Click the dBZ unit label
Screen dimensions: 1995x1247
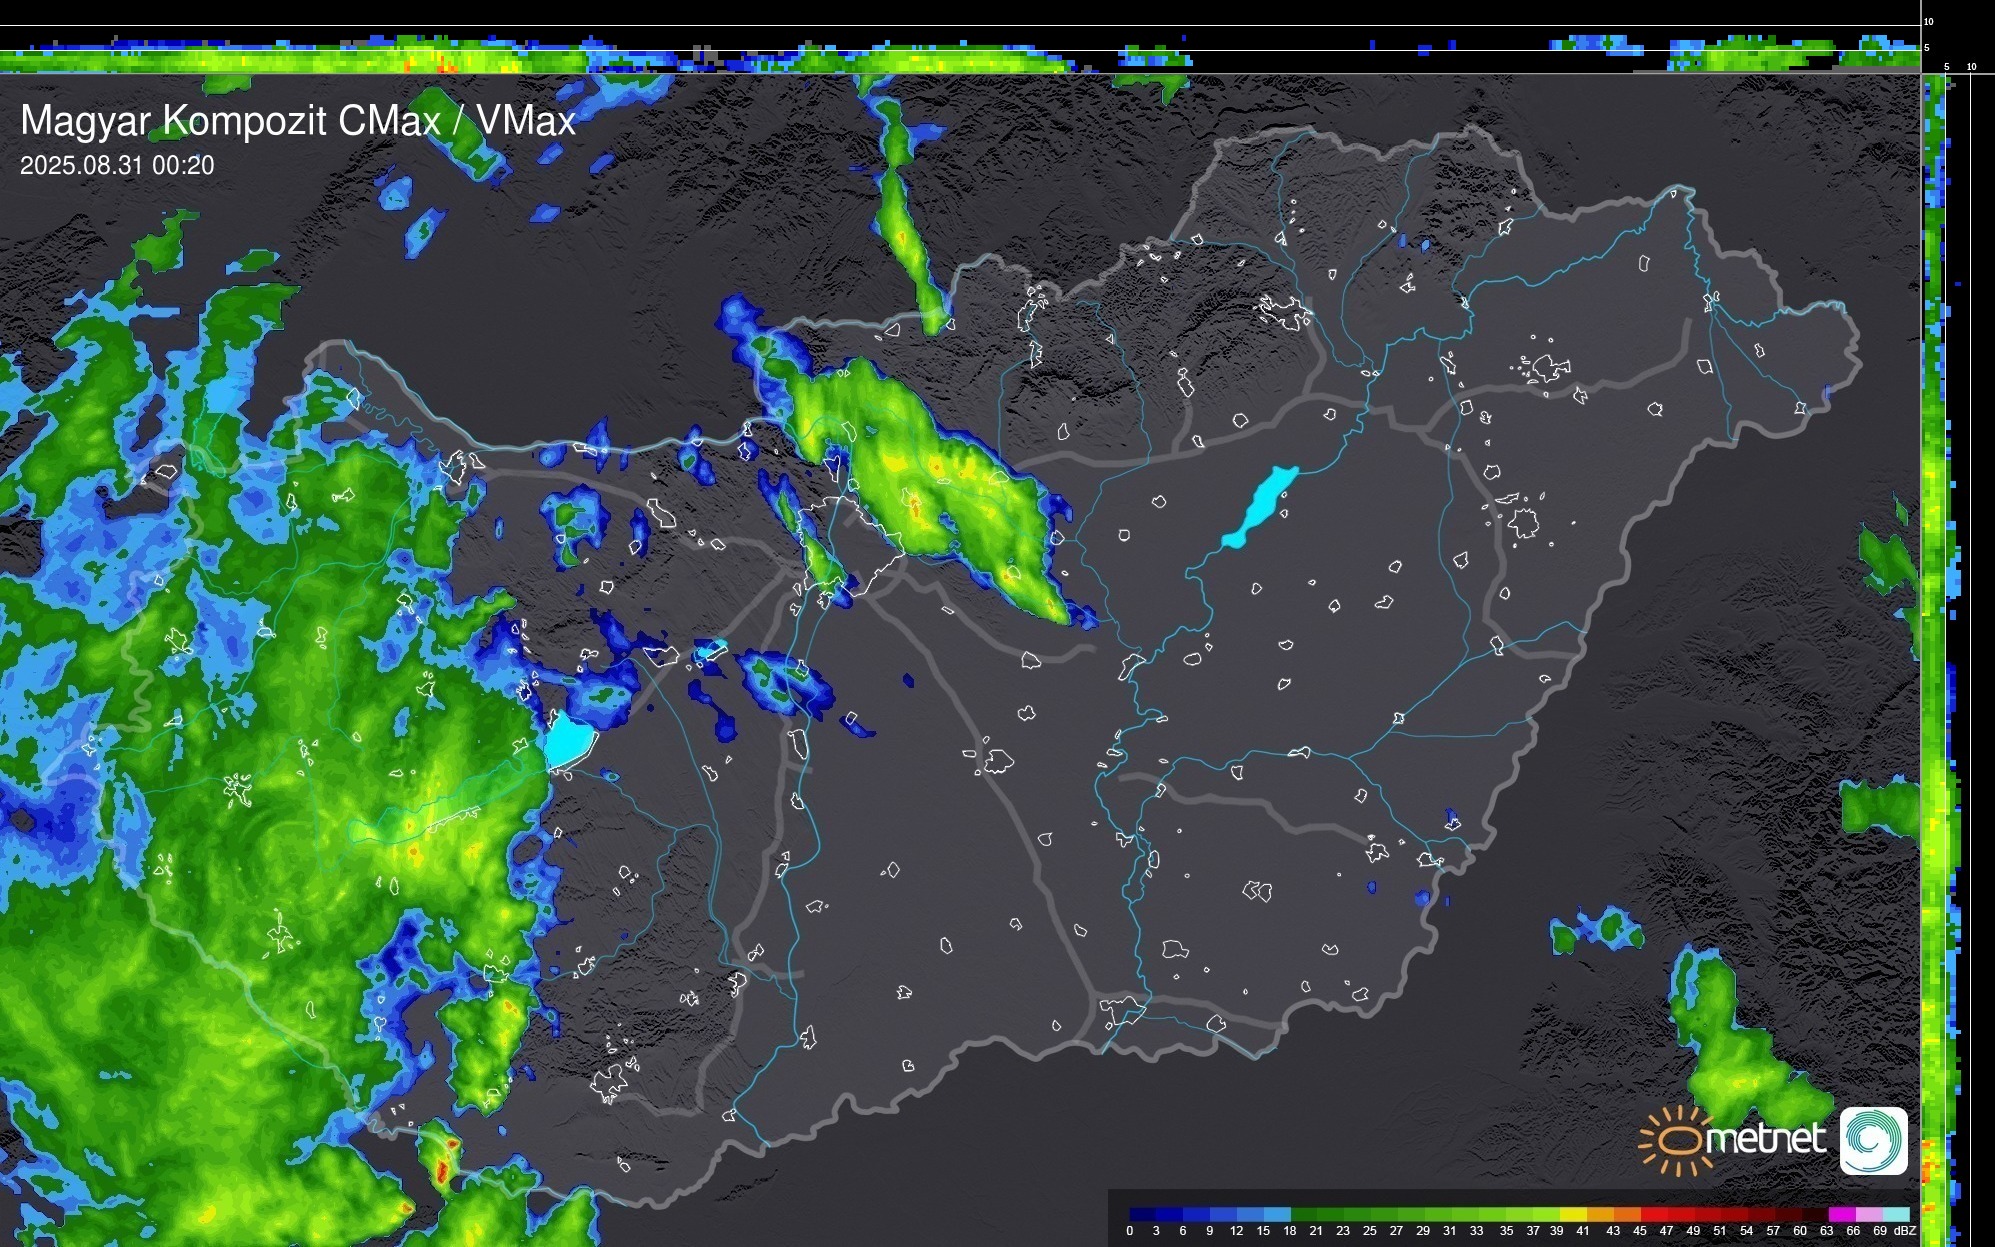1905,1231
